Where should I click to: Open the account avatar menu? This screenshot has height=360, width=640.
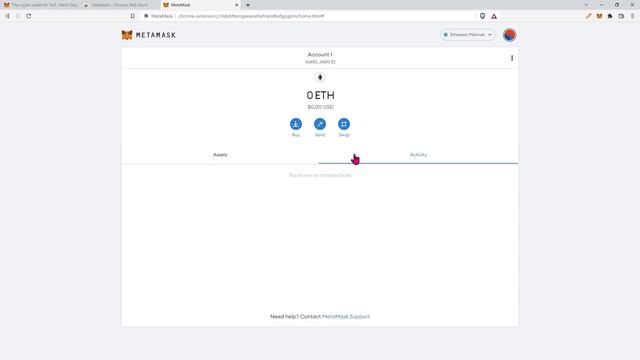(509, 35)
